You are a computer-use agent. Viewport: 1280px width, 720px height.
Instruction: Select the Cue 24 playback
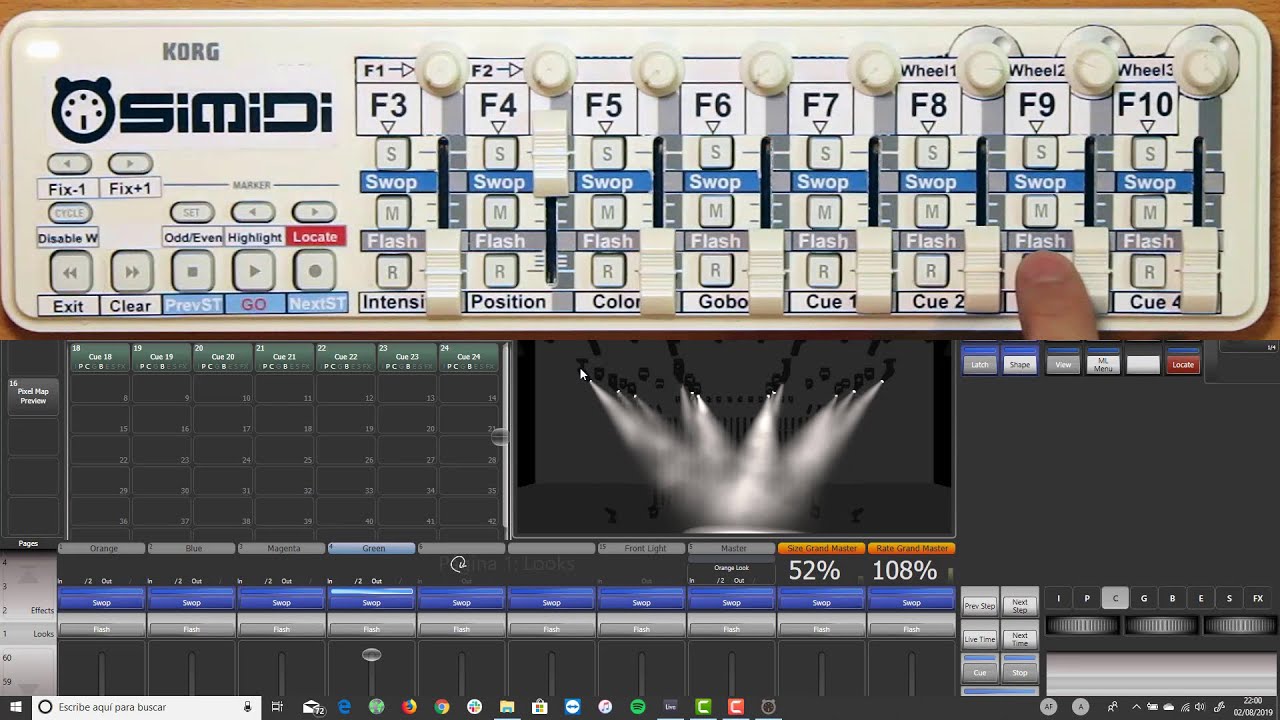468,357
